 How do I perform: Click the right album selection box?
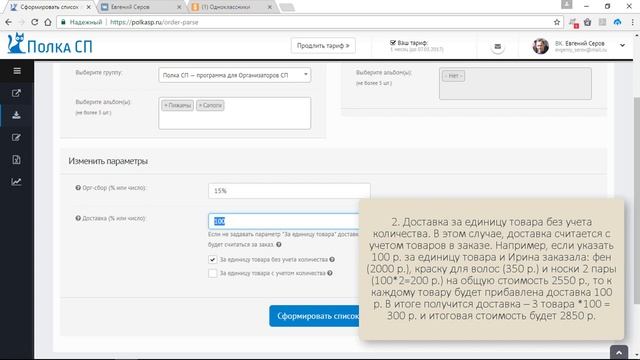(515, 84)
